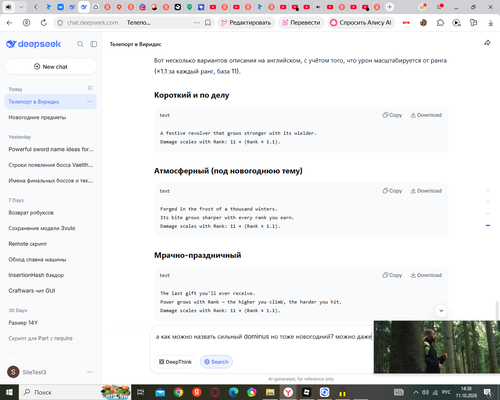Open Roblox Studio from the taskbar
Screen dimensions: 500x400
306,392
